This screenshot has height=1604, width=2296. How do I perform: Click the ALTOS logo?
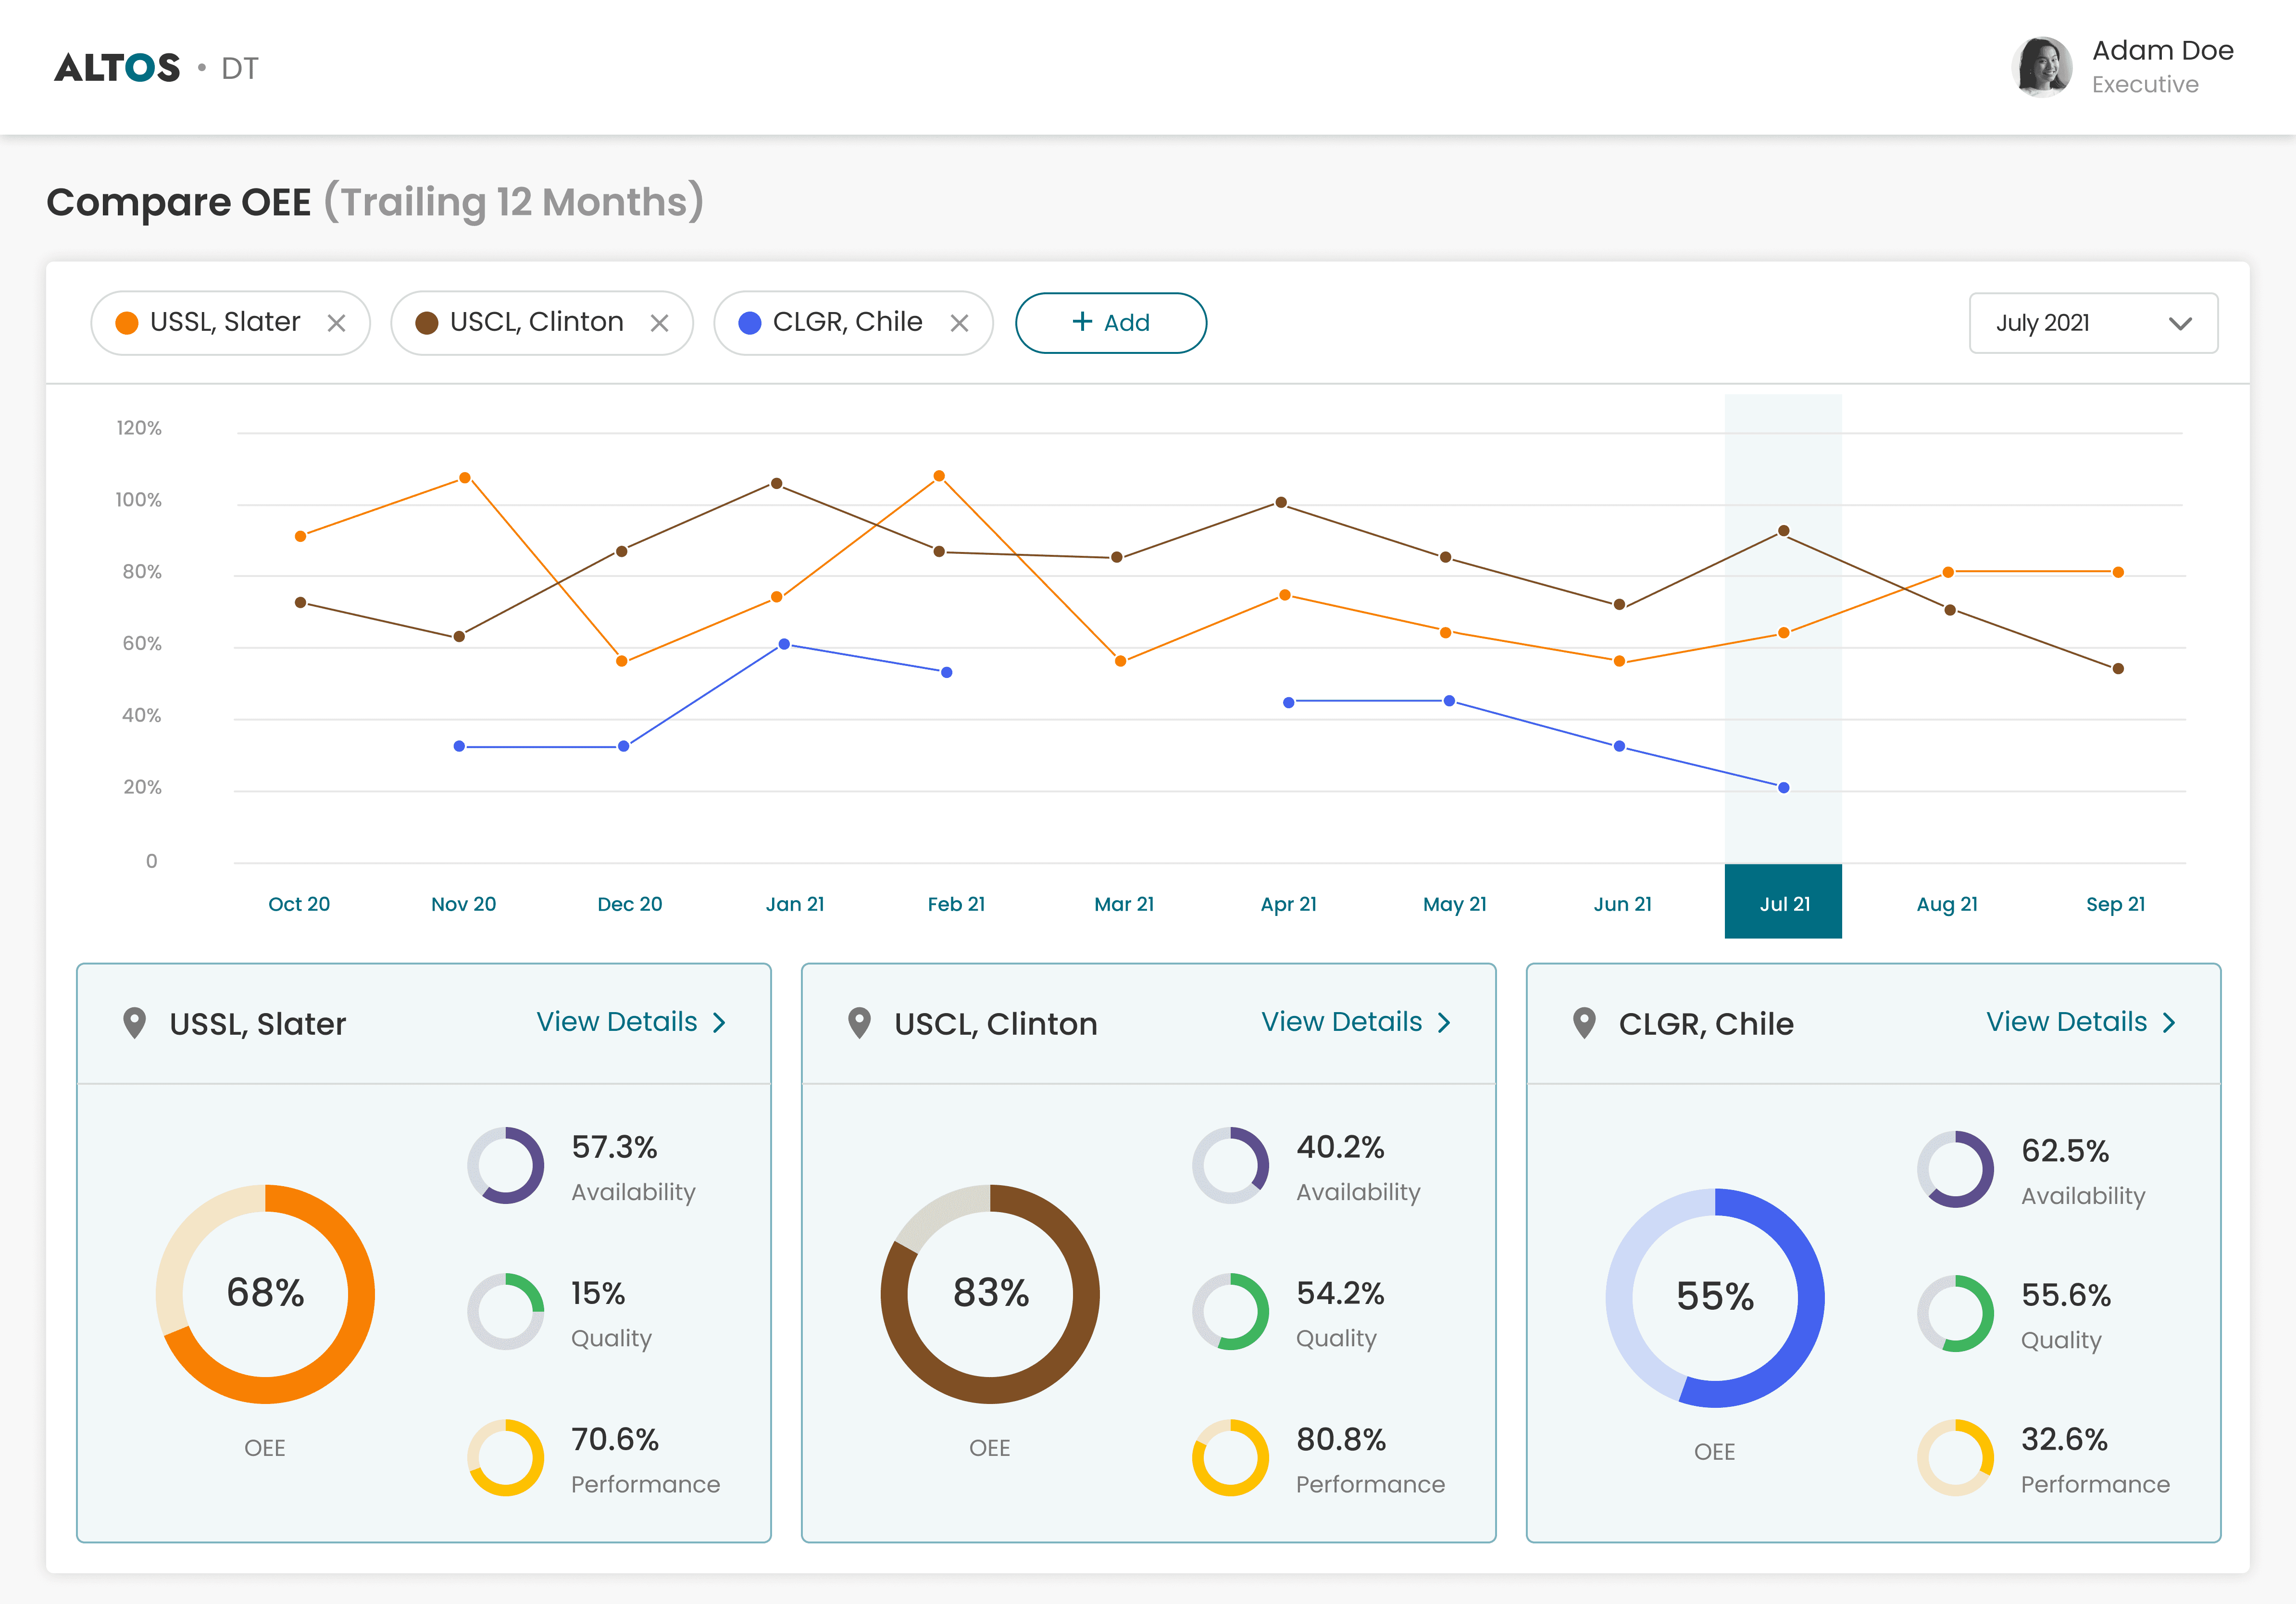click(x=118, y=68)
